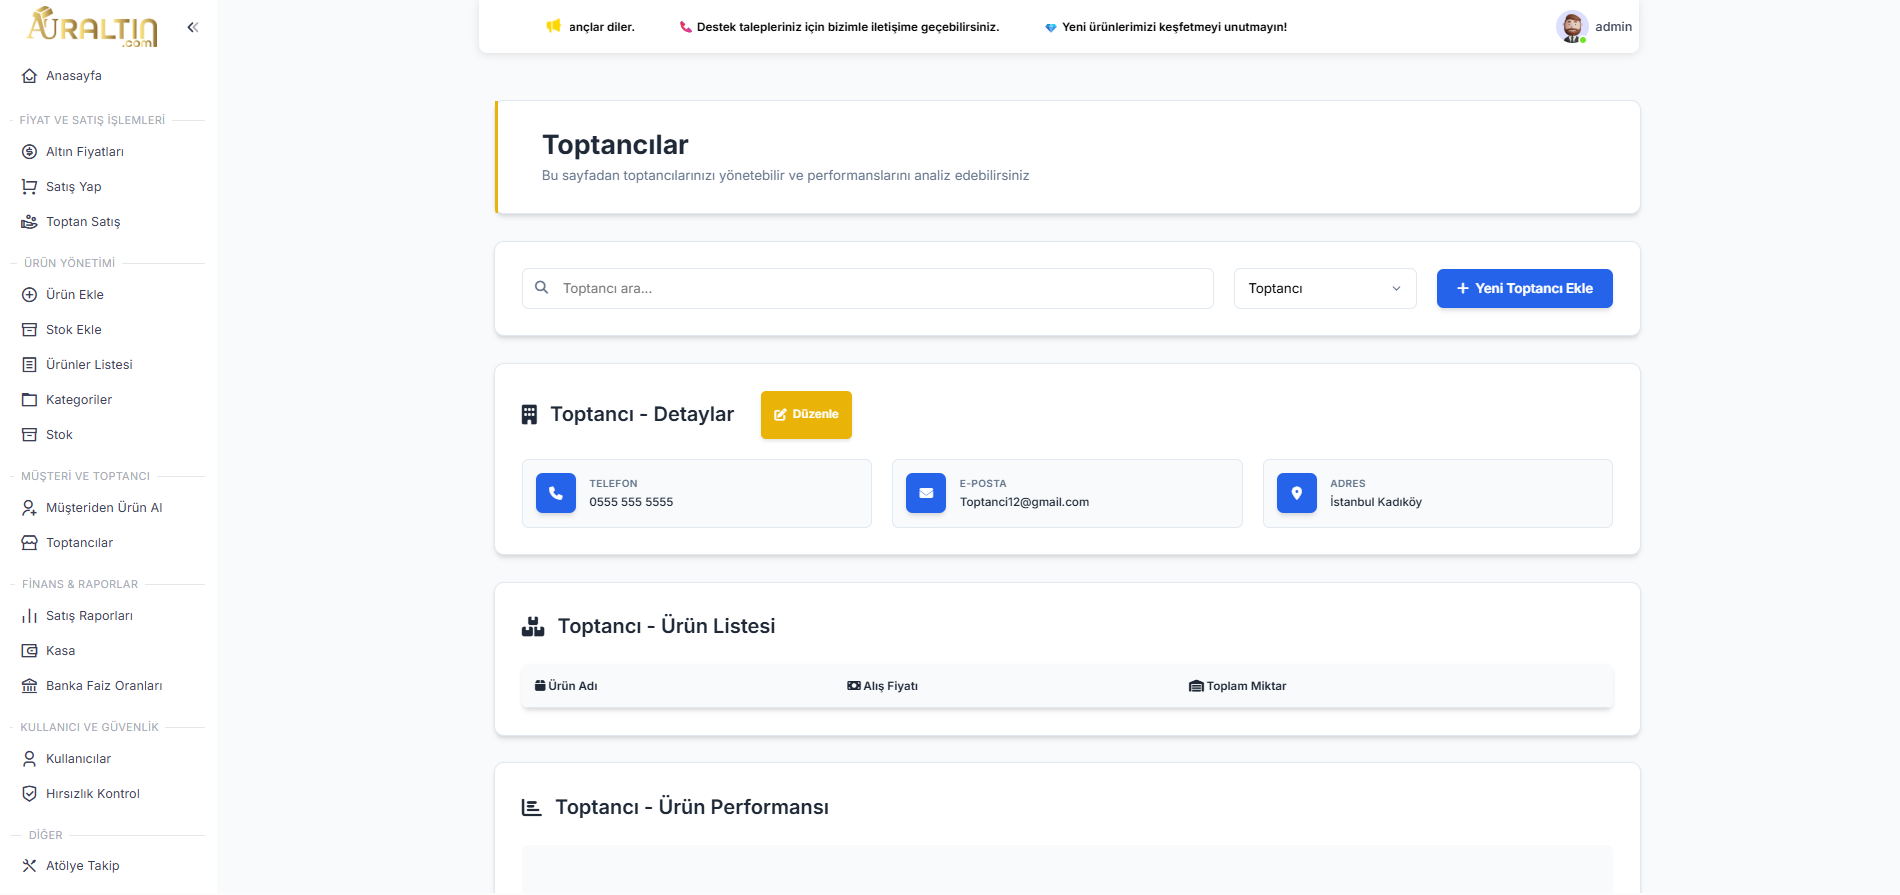
Task: Click the Anasayfa home icon
Action: click(x=30, y=76)
